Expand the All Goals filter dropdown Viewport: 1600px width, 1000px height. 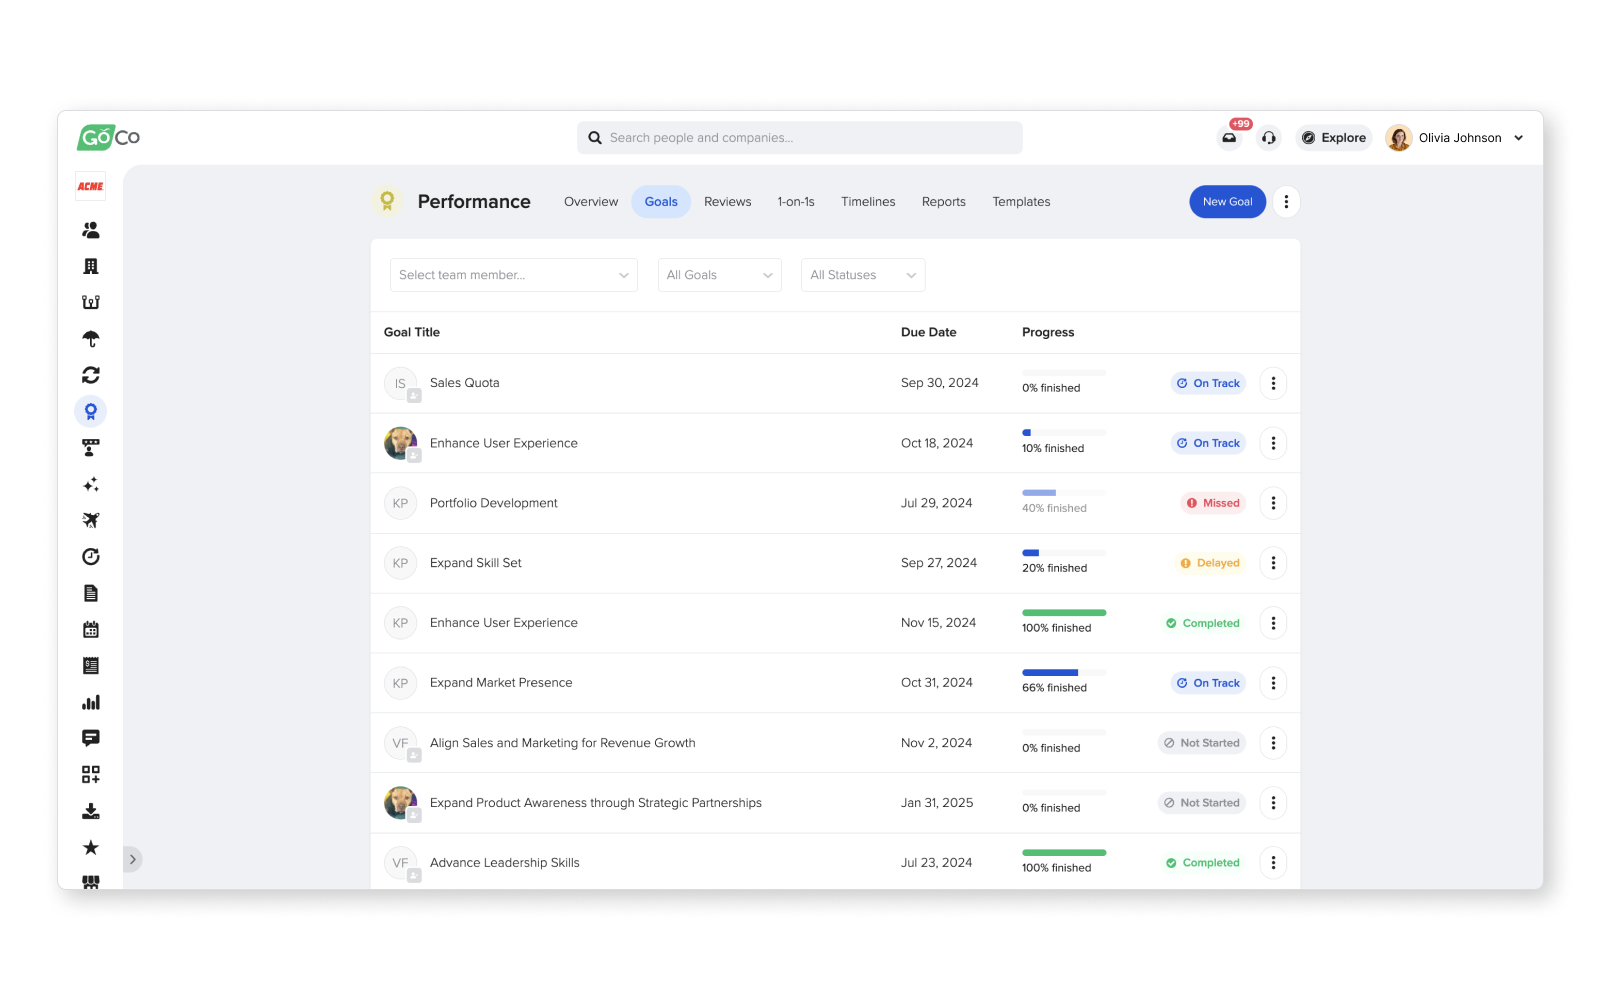tap(719, 274)
